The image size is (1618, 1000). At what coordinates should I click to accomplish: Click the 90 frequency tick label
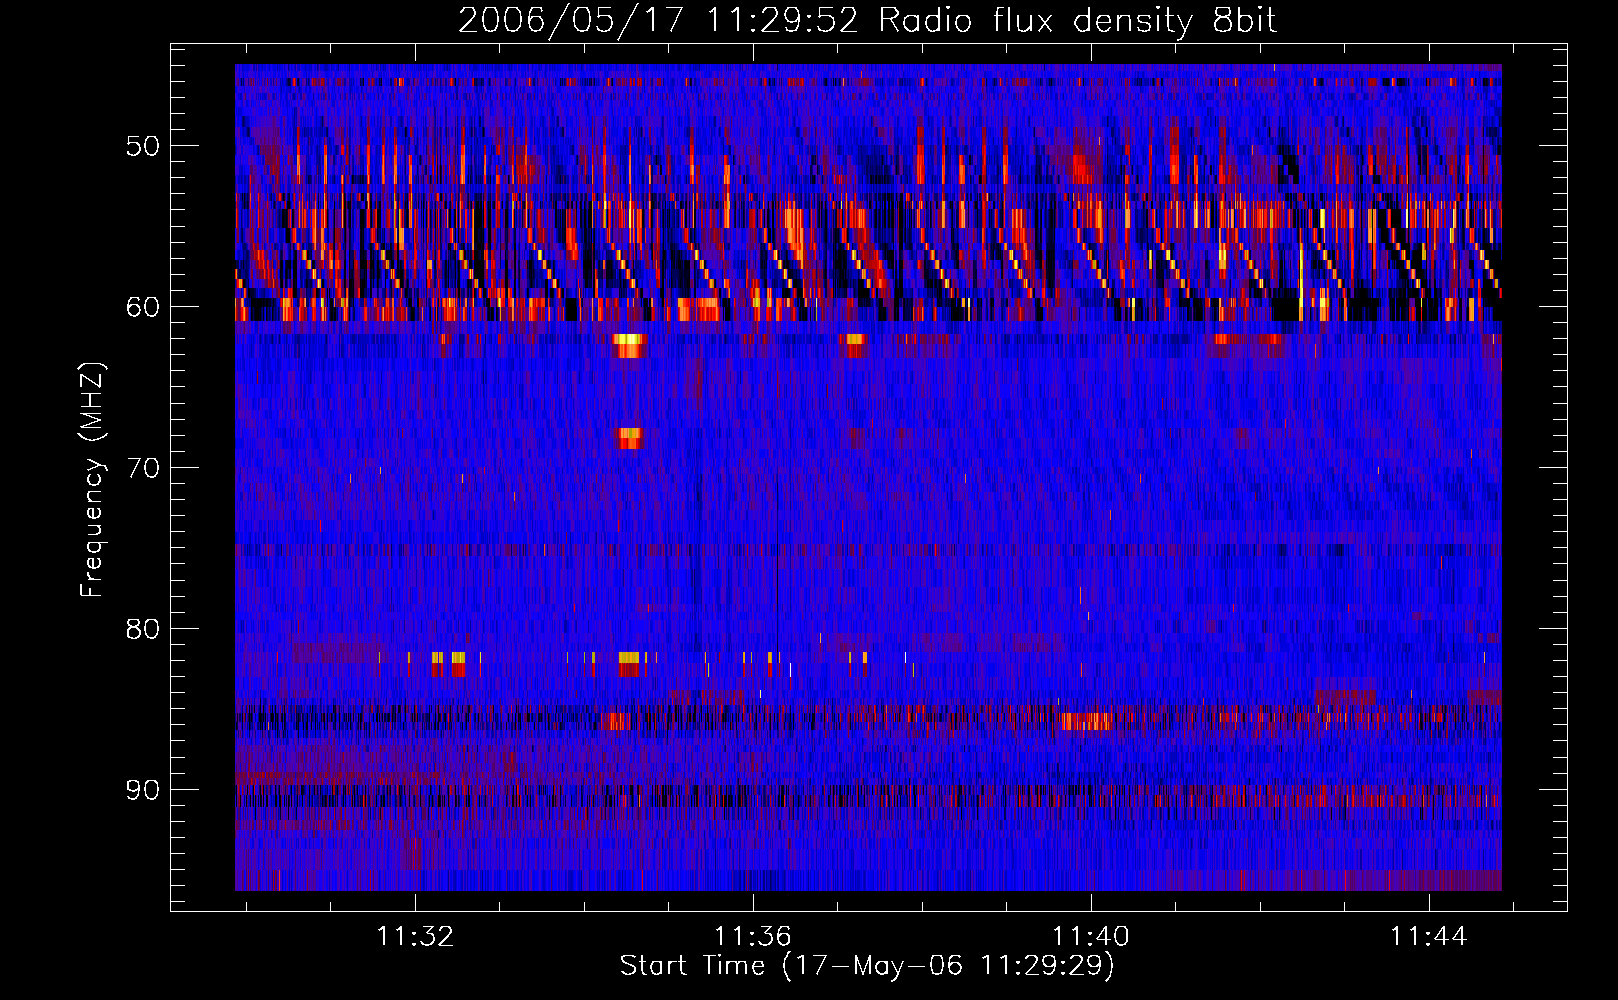point(142,790)
